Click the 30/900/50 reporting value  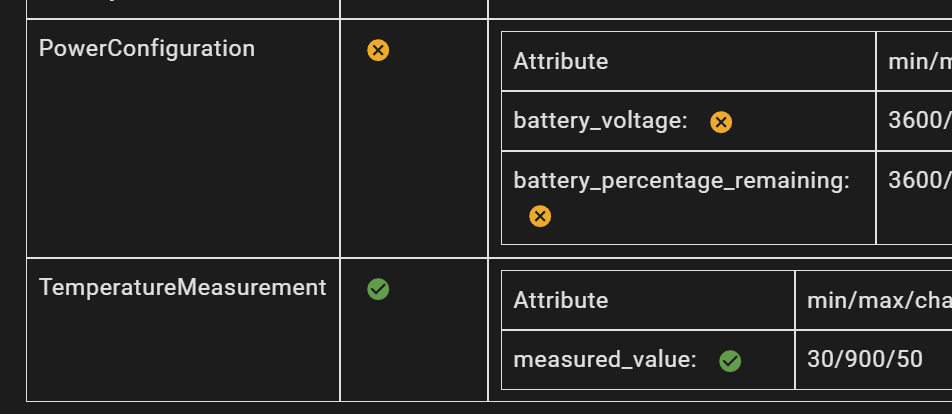pos(864,360)
